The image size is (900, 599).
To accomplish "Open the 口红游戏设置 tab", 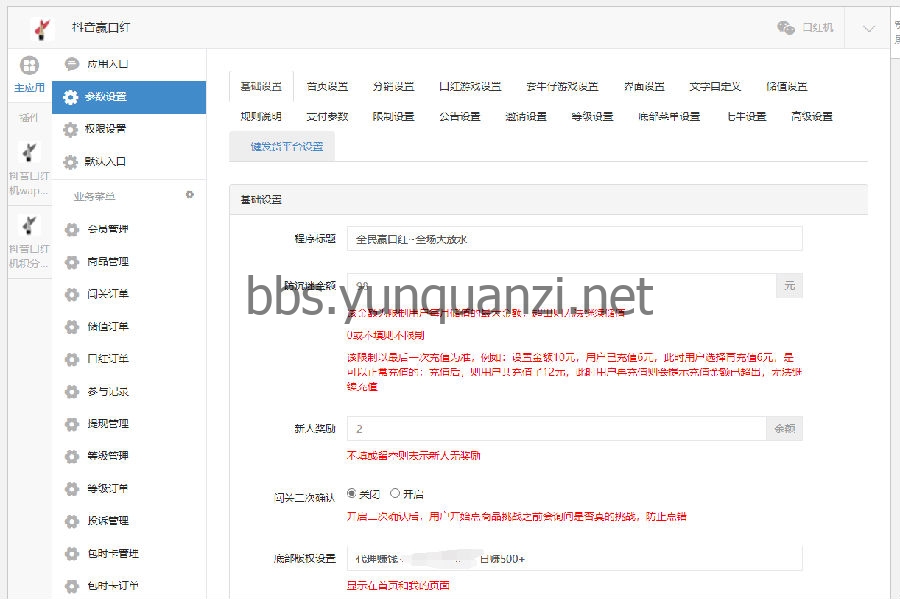I will click(469, 87).
